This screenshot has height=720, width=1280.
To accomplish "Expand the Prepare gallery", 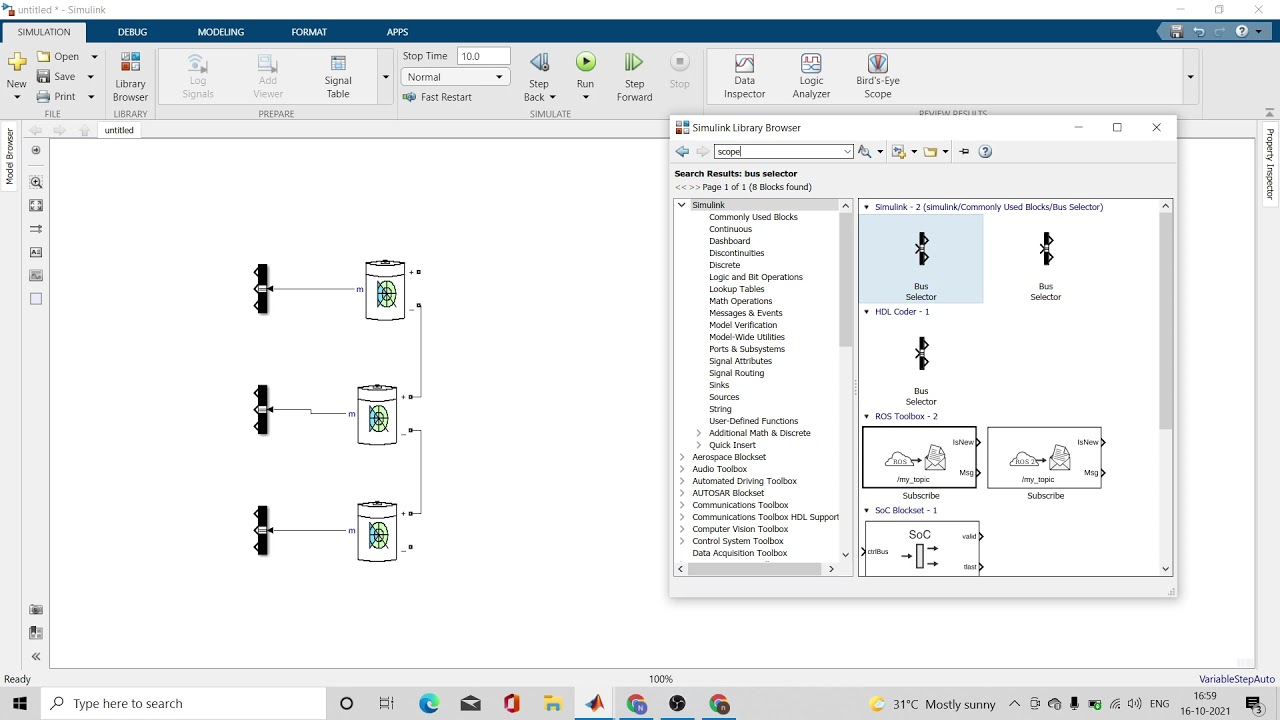I will click(385, 77).
